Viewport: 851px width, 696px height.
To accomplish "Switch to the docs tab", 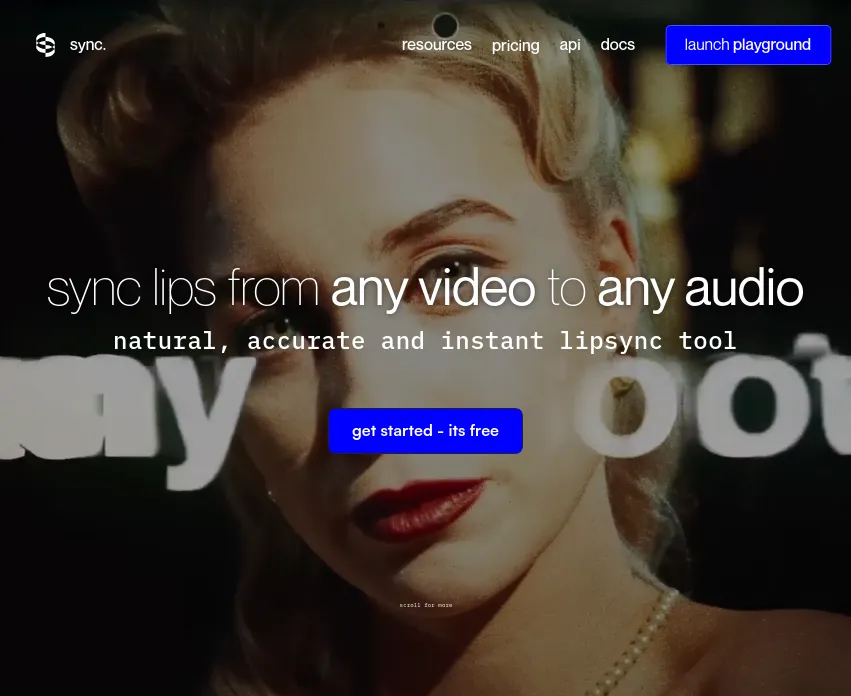I will tap(617, 44).
